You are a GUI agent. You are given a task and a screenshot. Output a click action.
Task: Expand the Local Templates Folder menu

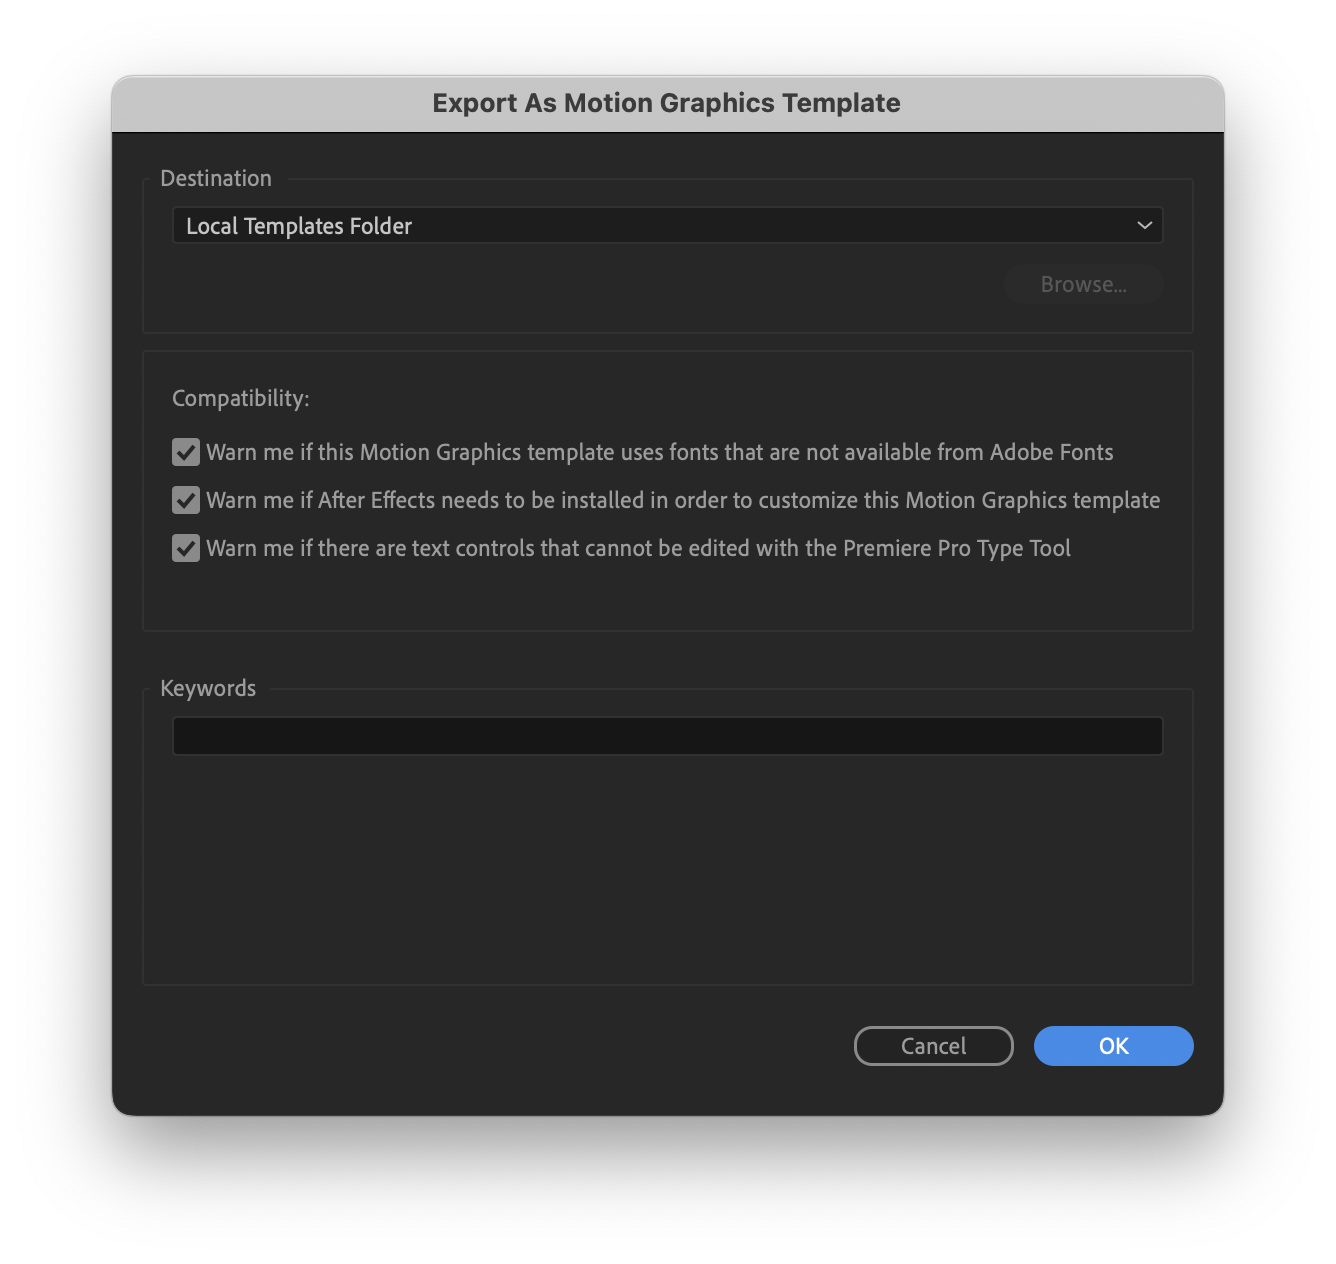(x=668, y=225)
